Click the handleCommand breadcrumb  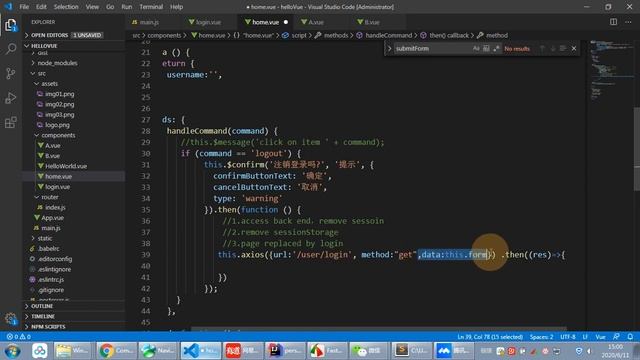tap(388, 36)
